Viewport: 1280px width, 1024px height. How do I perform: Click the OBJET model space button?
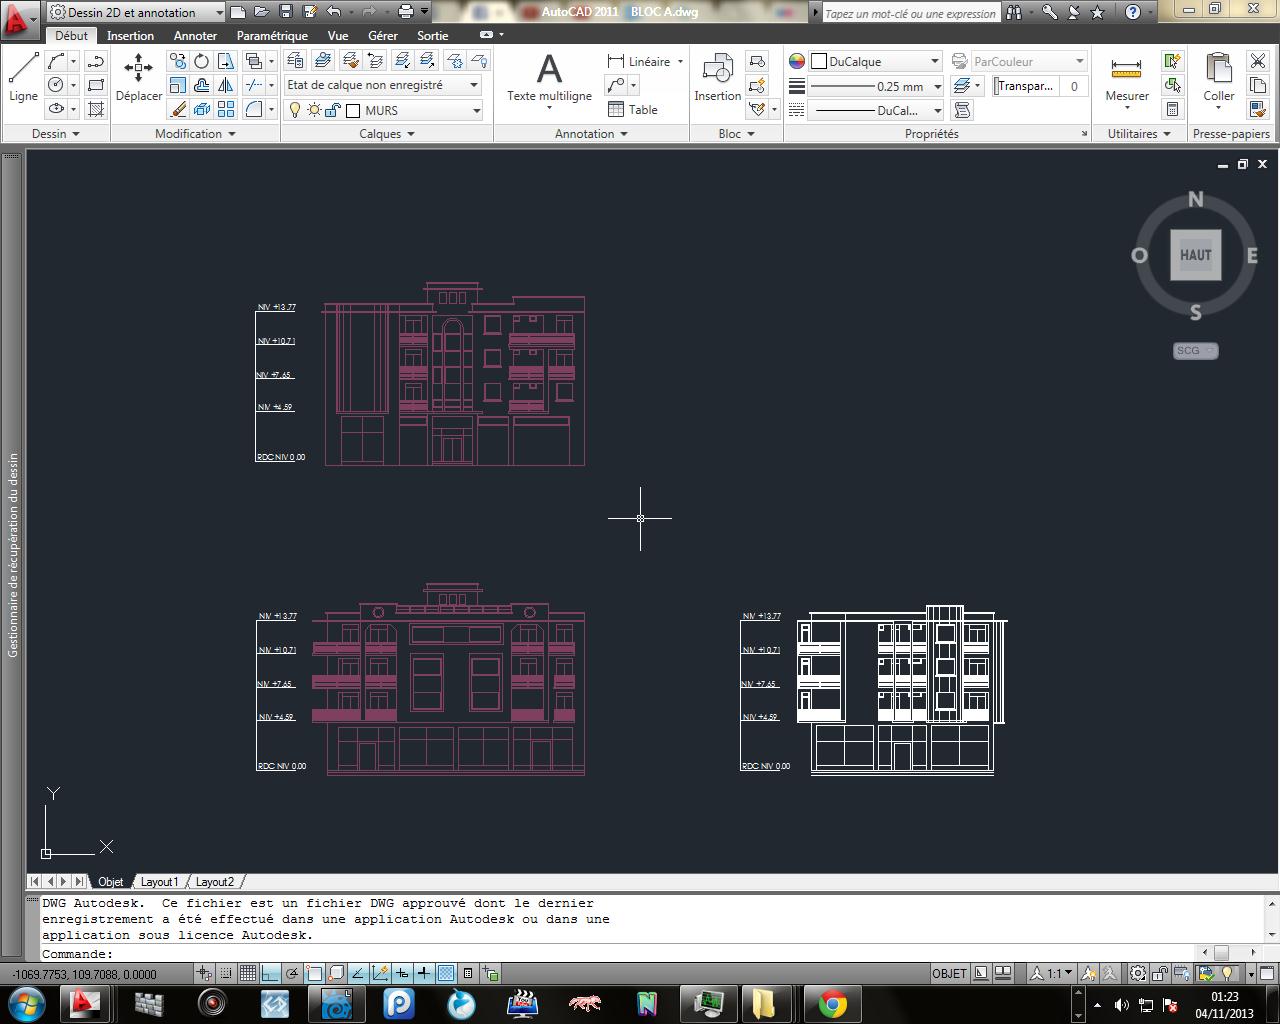(949, 973)
